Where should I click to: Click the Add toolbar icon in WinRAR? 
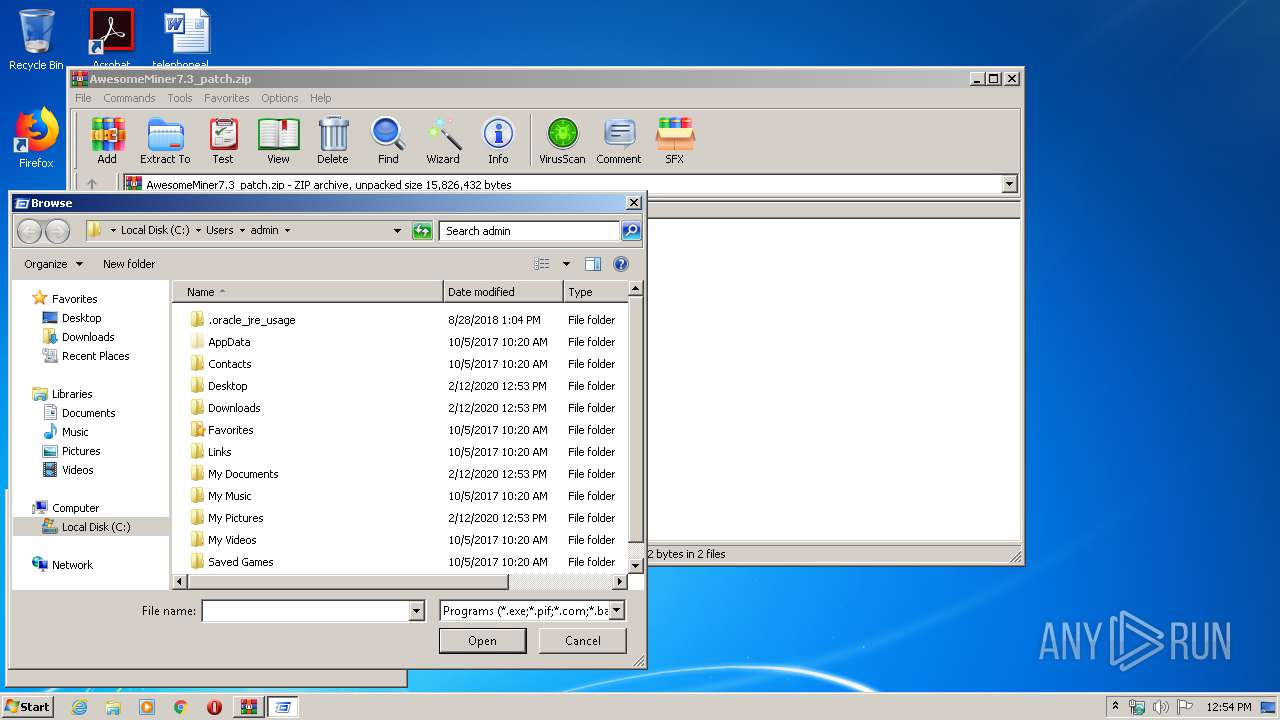coord(107,140)
